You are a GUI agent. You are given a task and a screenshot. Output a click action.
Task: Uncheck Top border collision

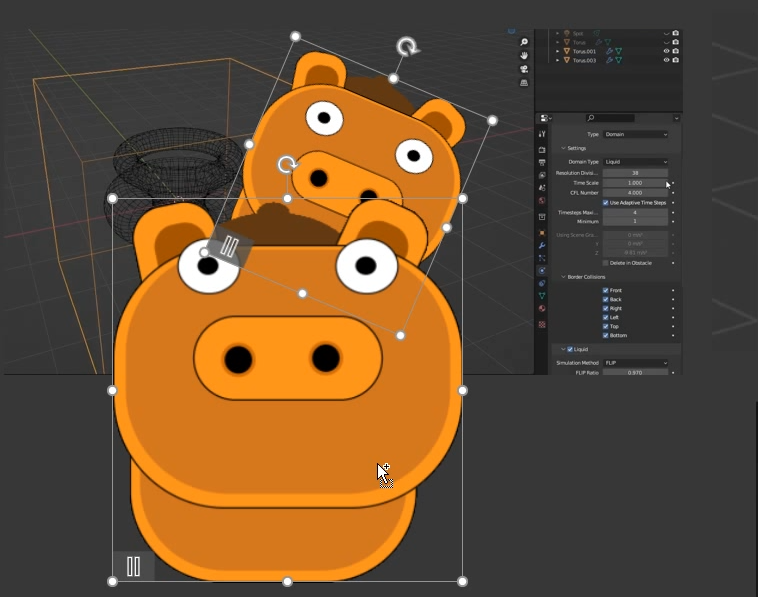605,326
